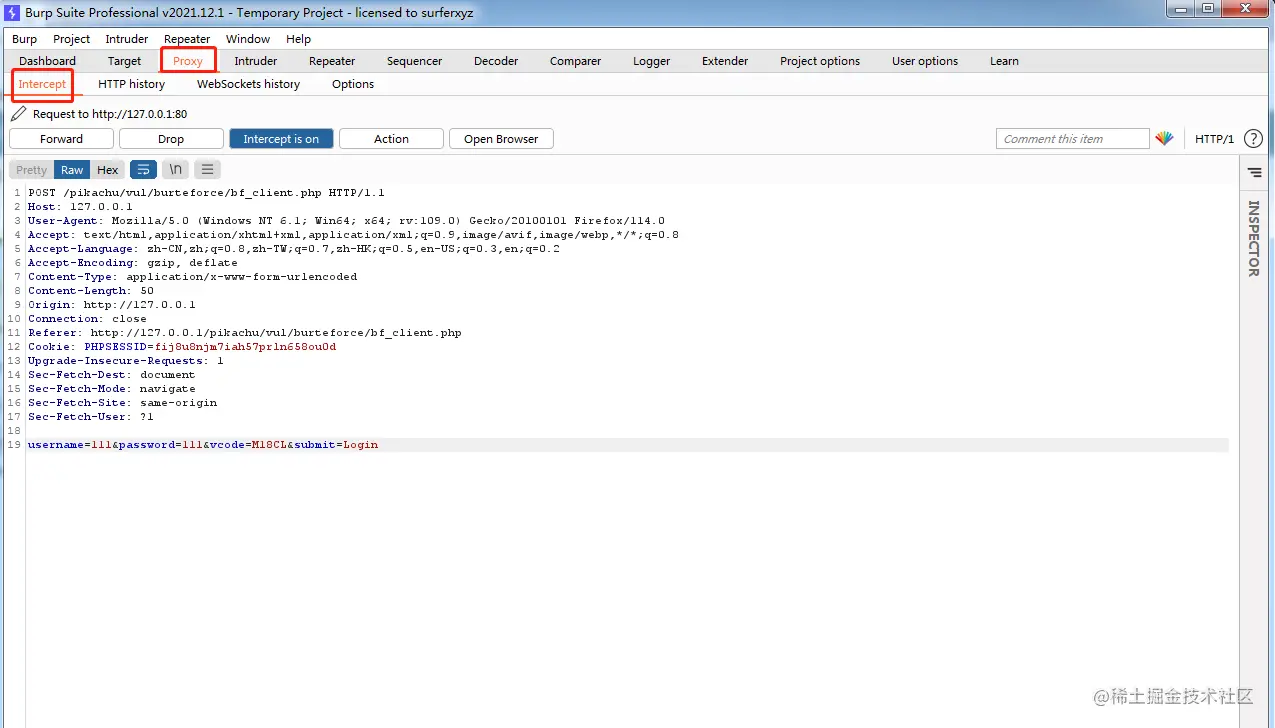This screenshot has width=1275, height=728.
Task: Open the help question mark icon
Action: tap(1252, 139)
